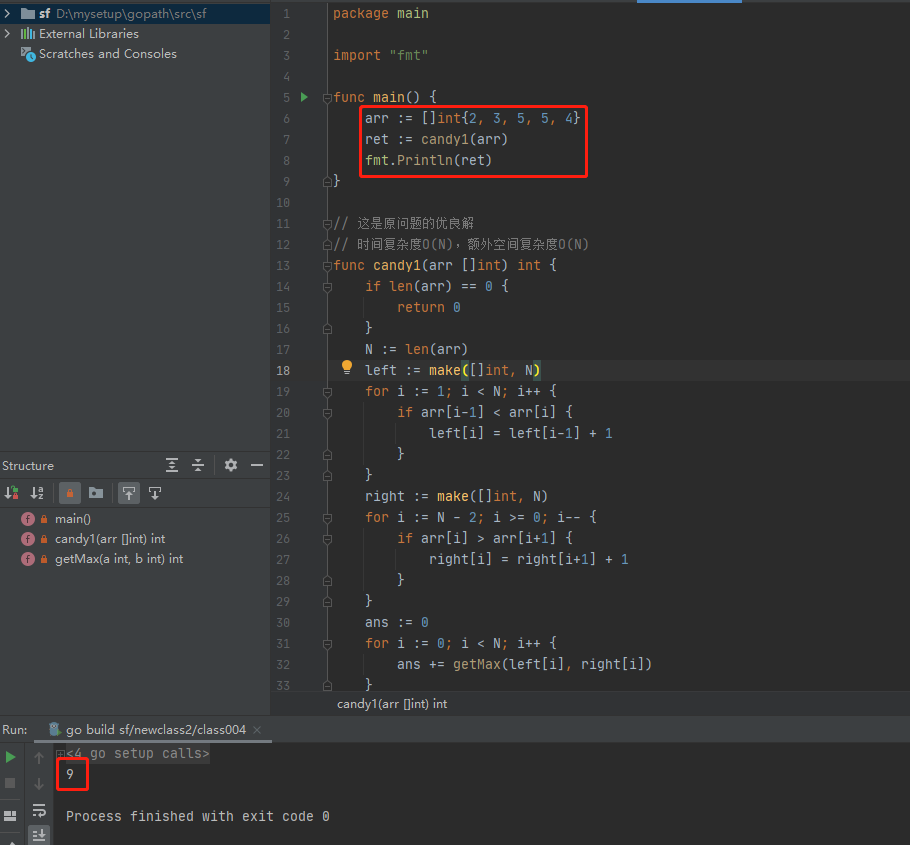Expand the External Libraries node
This screenshot has height=845, width=910.
click(x=7, y=34)
